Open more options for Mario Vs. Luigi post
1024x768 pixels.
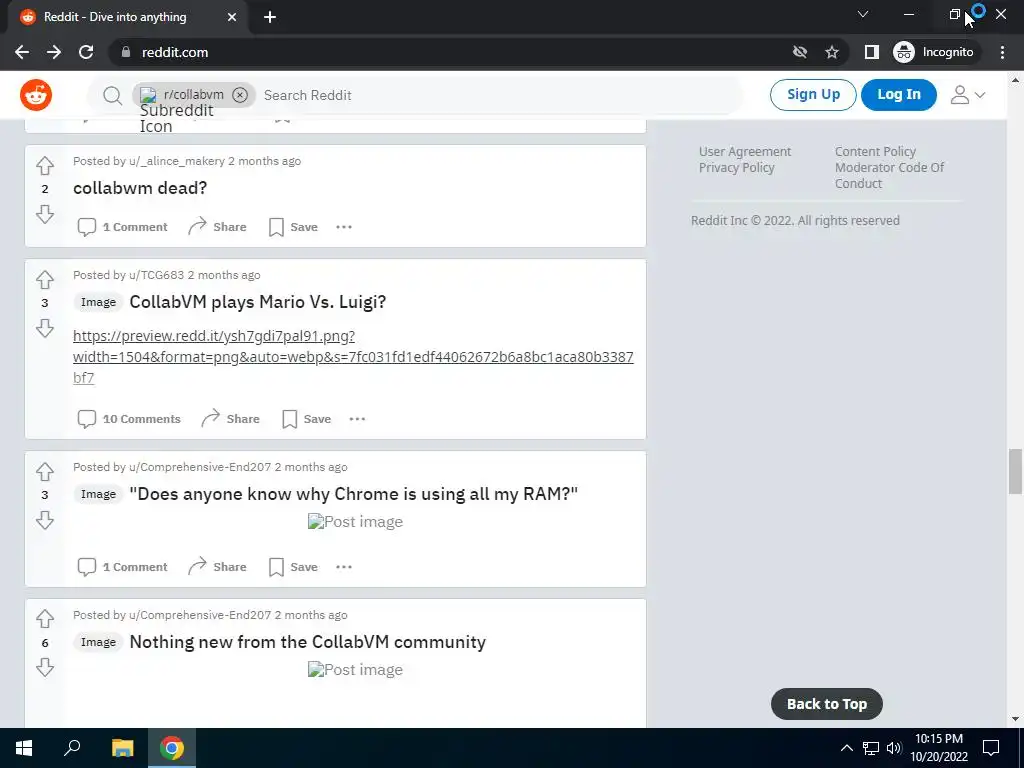357,419
